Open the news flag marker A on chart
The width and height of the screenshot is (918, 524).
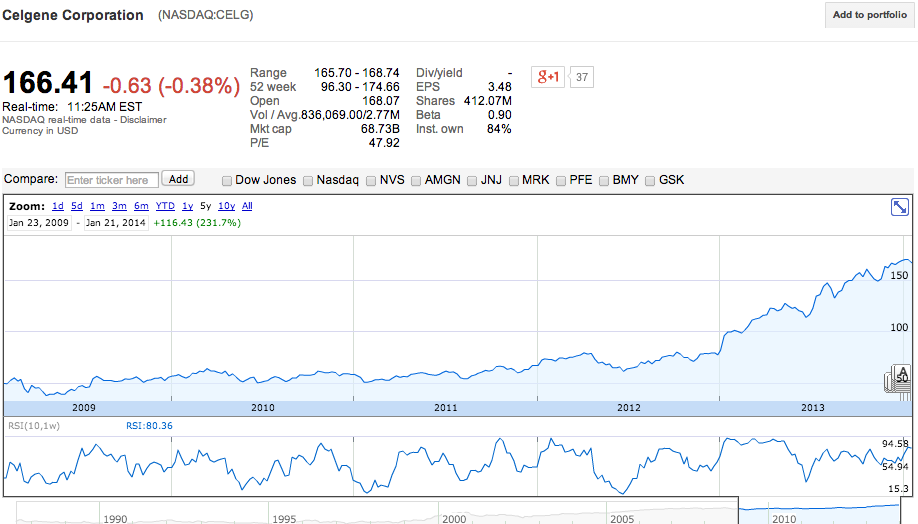(903, 372)
